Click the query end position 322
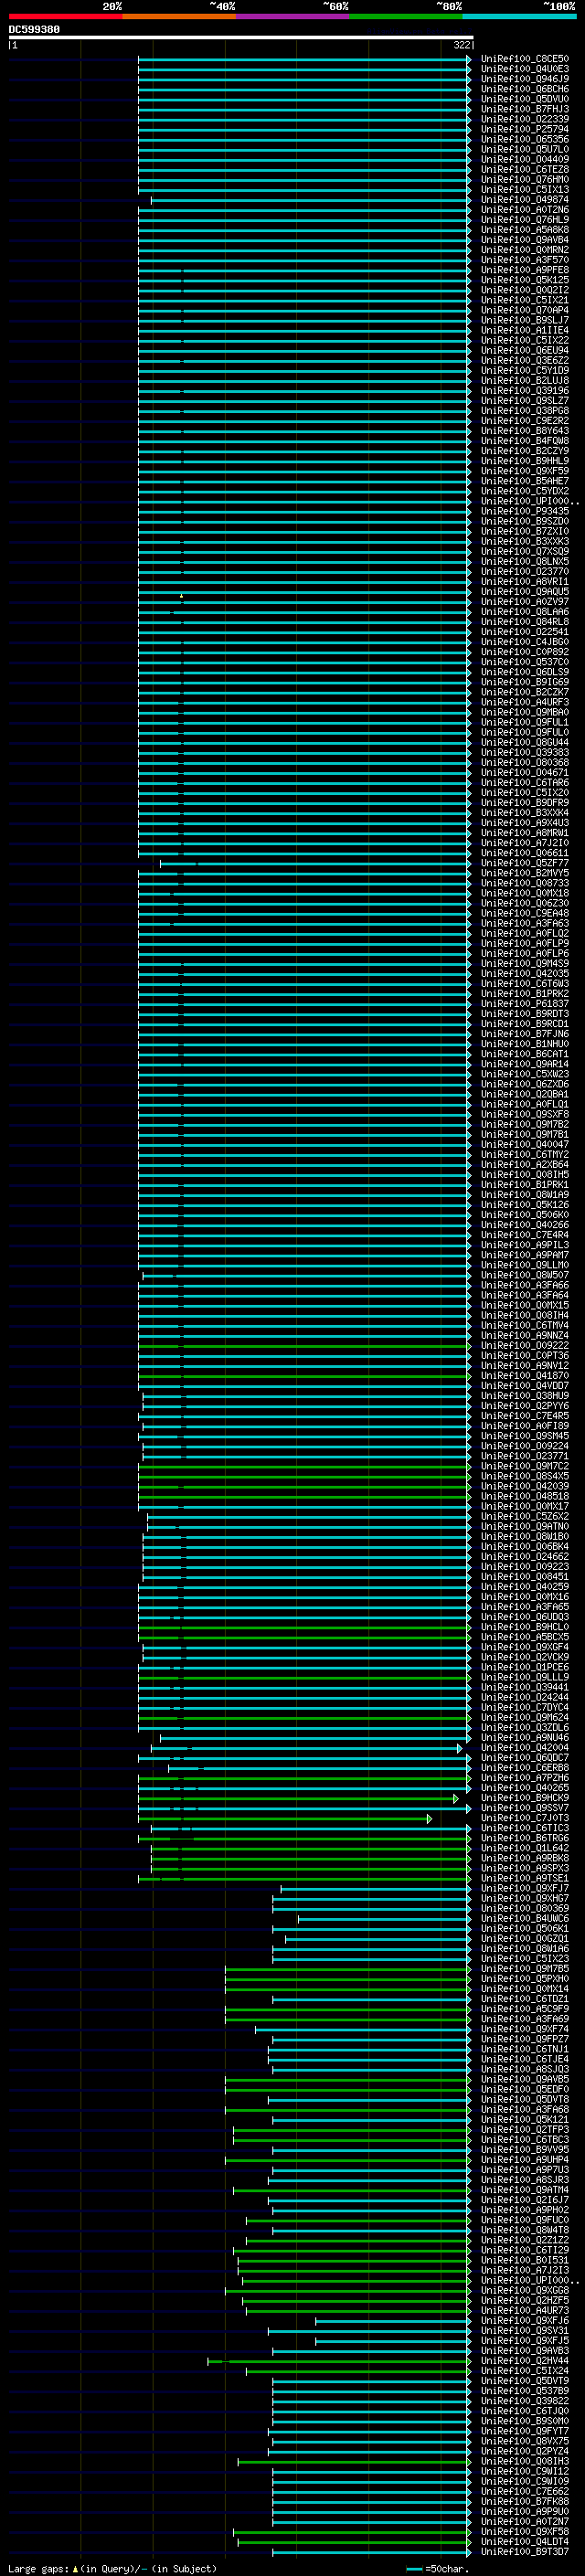This screenshot has width=585, height=2576. [x=461, y=45]
